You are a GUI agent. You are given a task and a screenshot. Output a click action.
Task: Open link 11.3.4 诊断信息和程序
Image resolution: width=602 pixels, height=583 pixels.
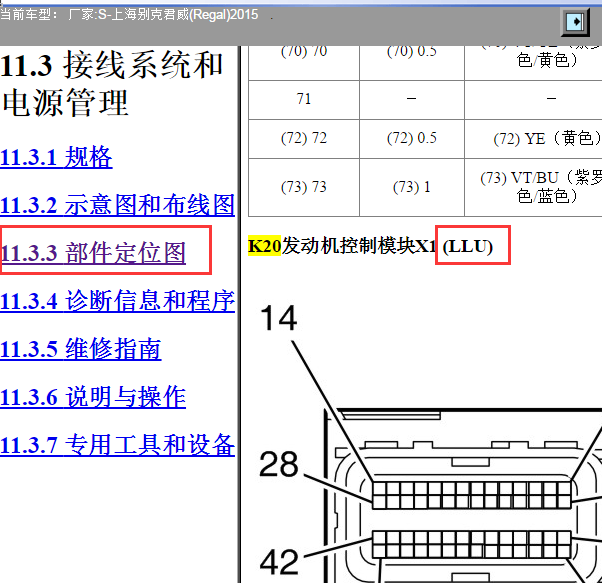(117, 301)
